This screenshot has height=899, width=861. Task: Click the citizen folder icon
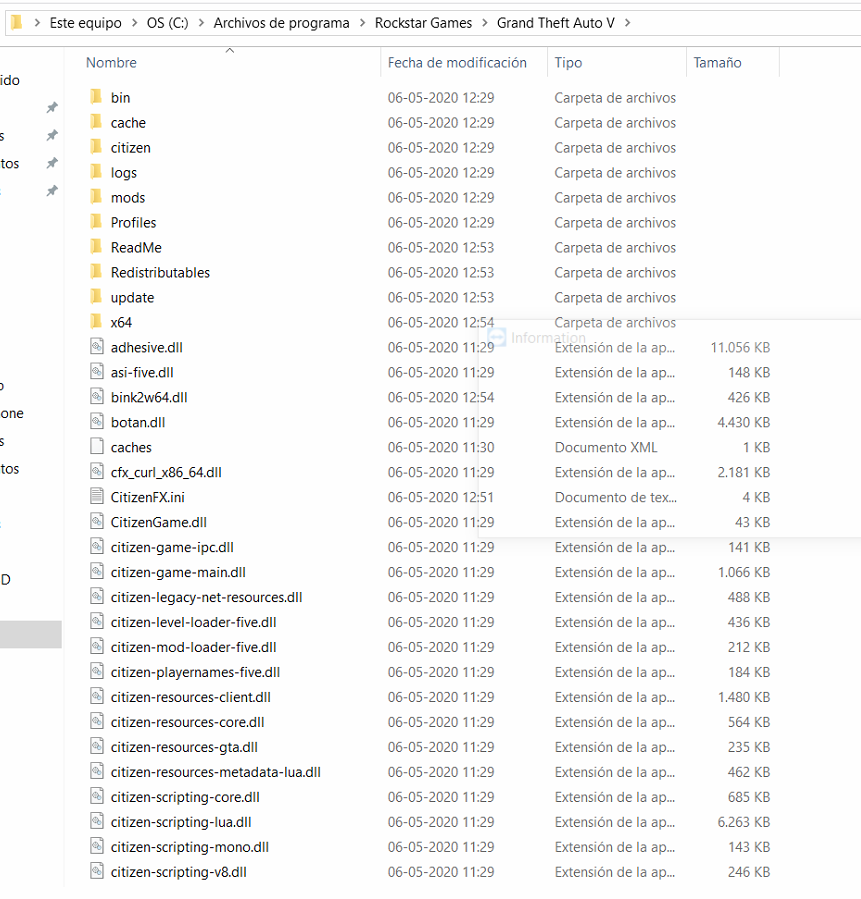pyautogui.click(x=96, y=147)
